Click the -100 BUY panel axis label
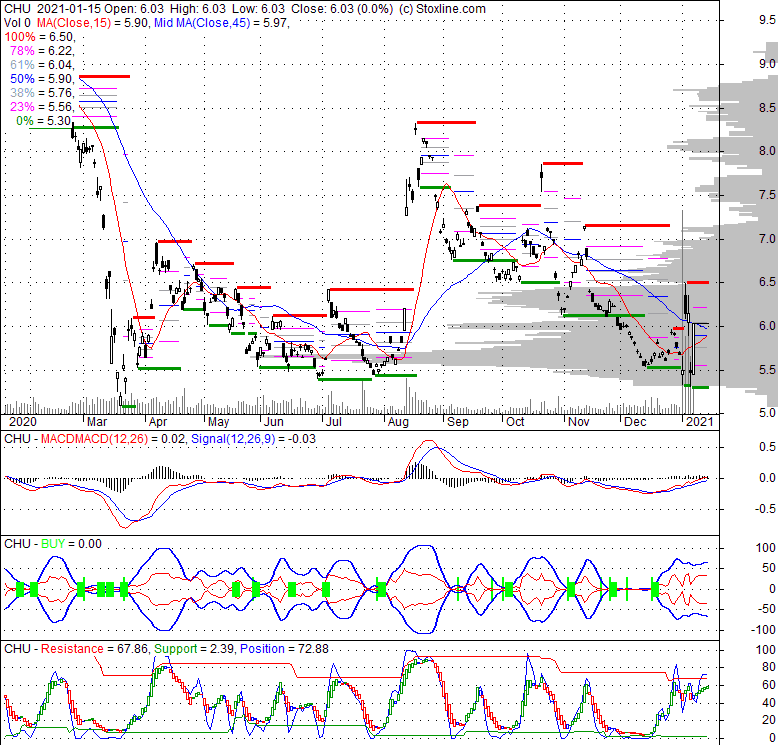Image resolution: width=780 pixels, height=745 pixels. tap(764, 630)
